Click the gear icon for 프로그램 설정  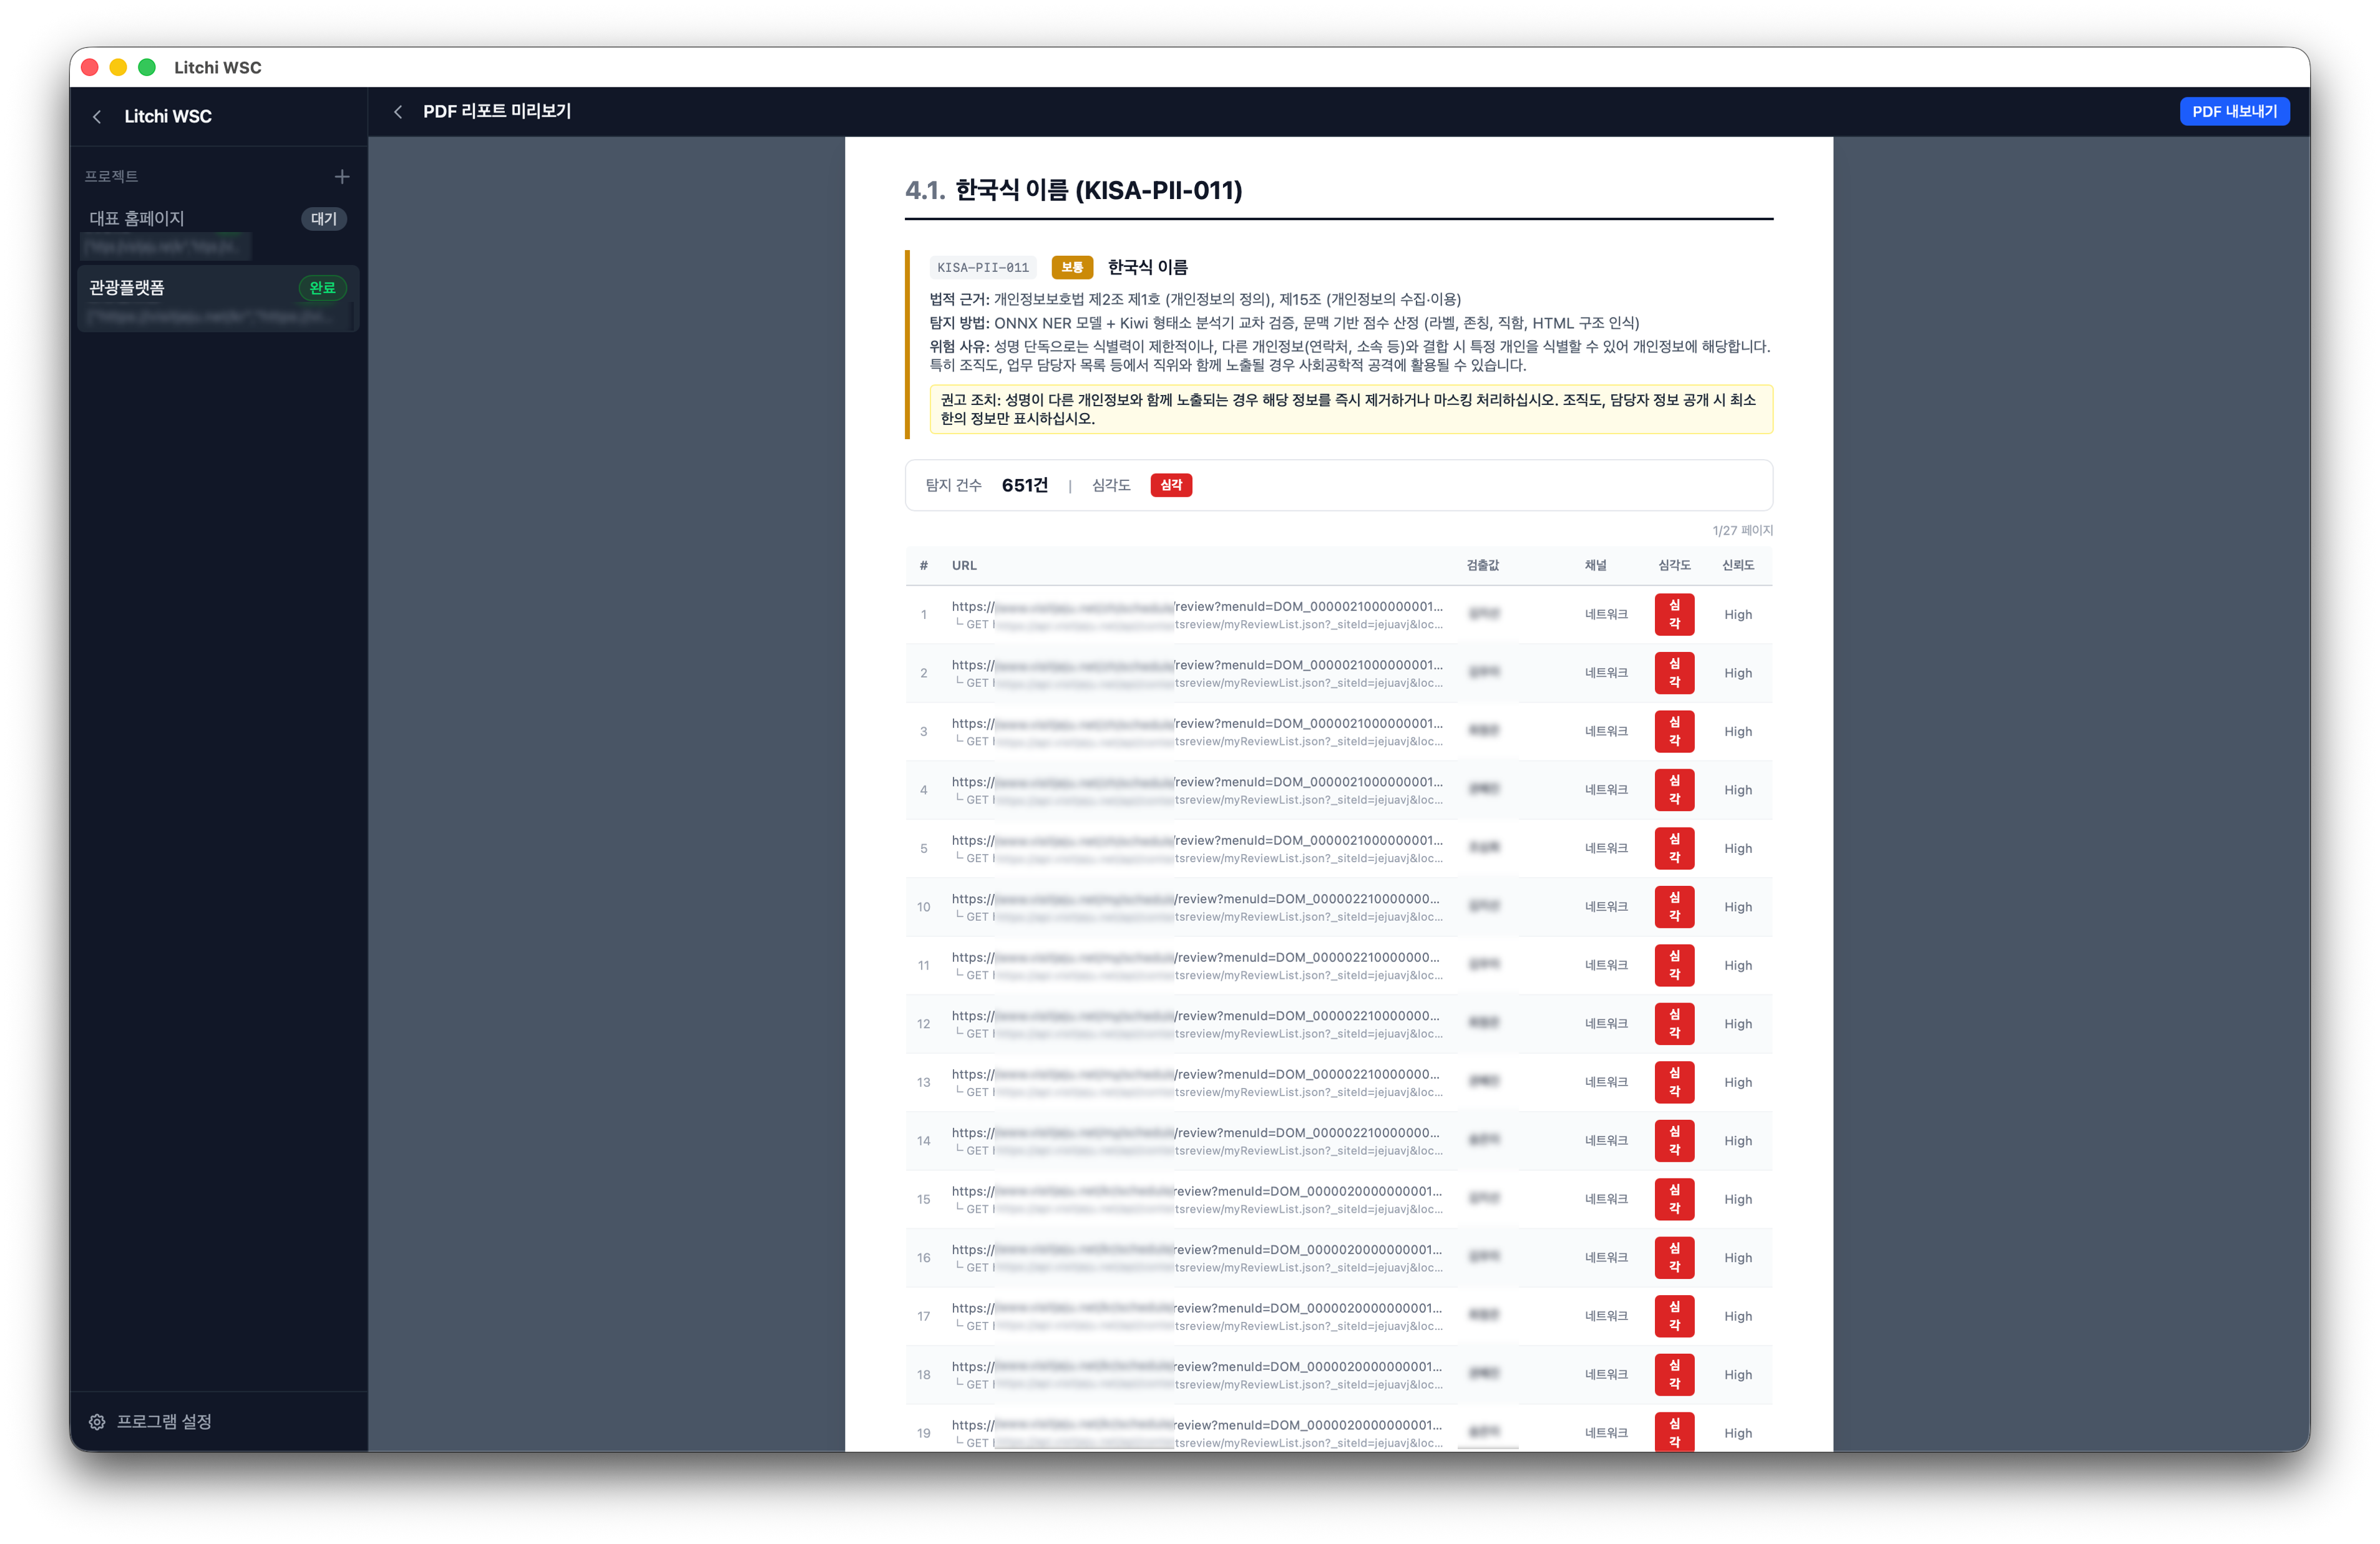pos(97,1421)
